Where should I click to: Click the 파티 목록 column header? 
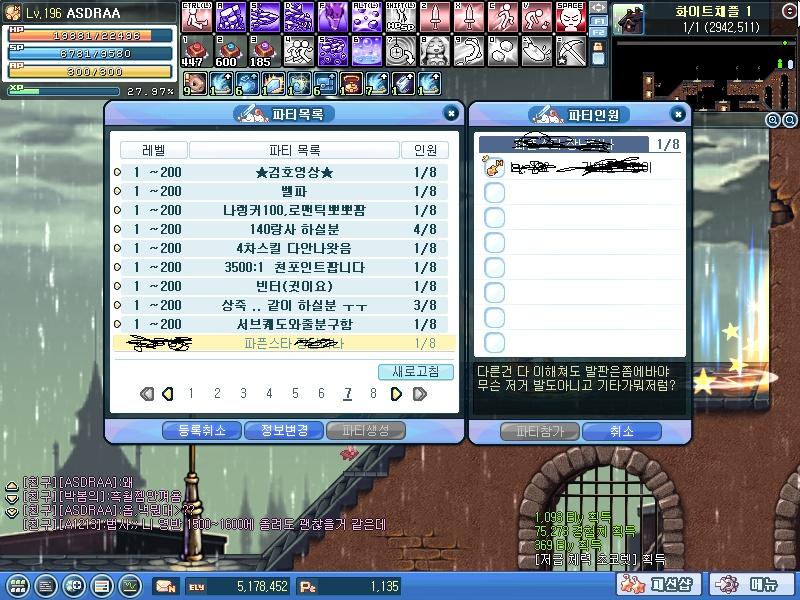[x=294, y=150]
